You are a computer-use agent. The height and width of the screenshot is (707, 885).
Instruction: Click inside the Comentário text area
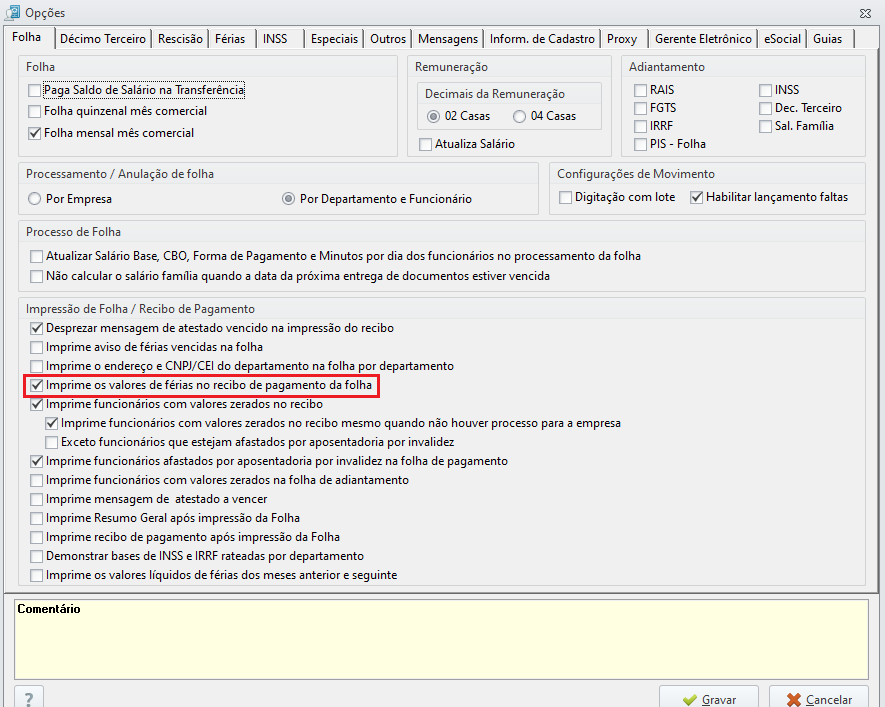pyautogui.click(x=441, y=639)
